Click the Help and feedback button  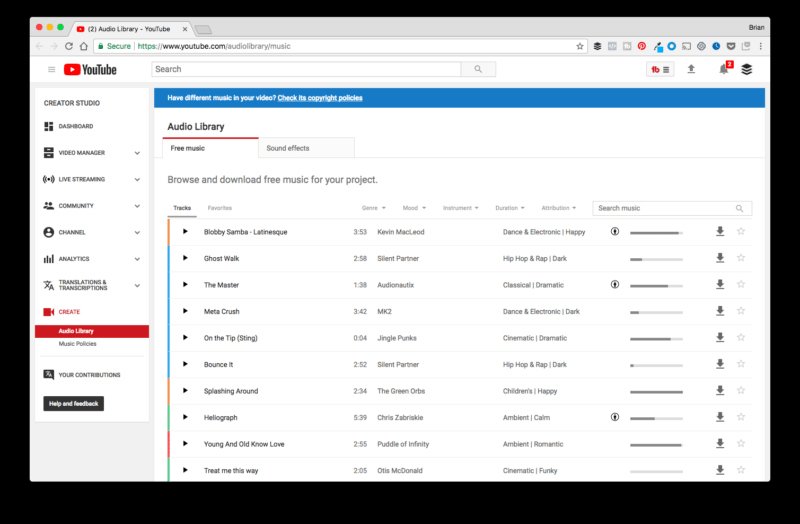[73, 404]
